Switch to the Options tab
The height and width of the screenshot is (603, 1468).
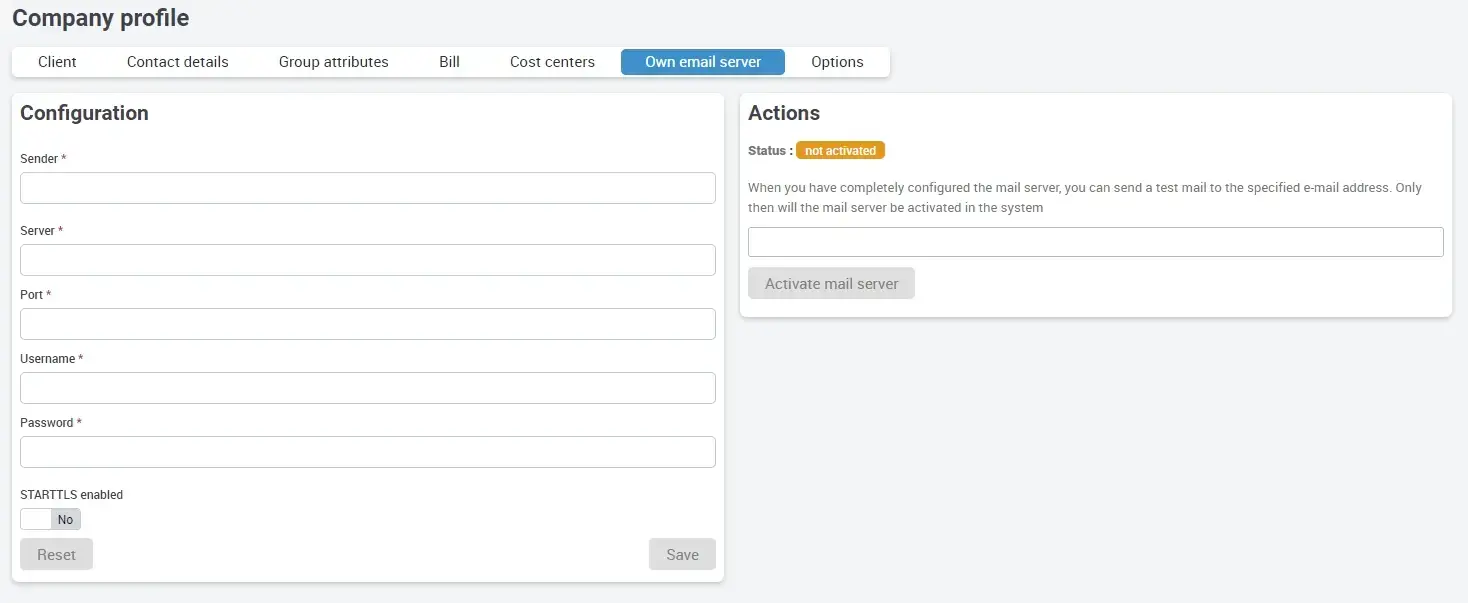837,62
